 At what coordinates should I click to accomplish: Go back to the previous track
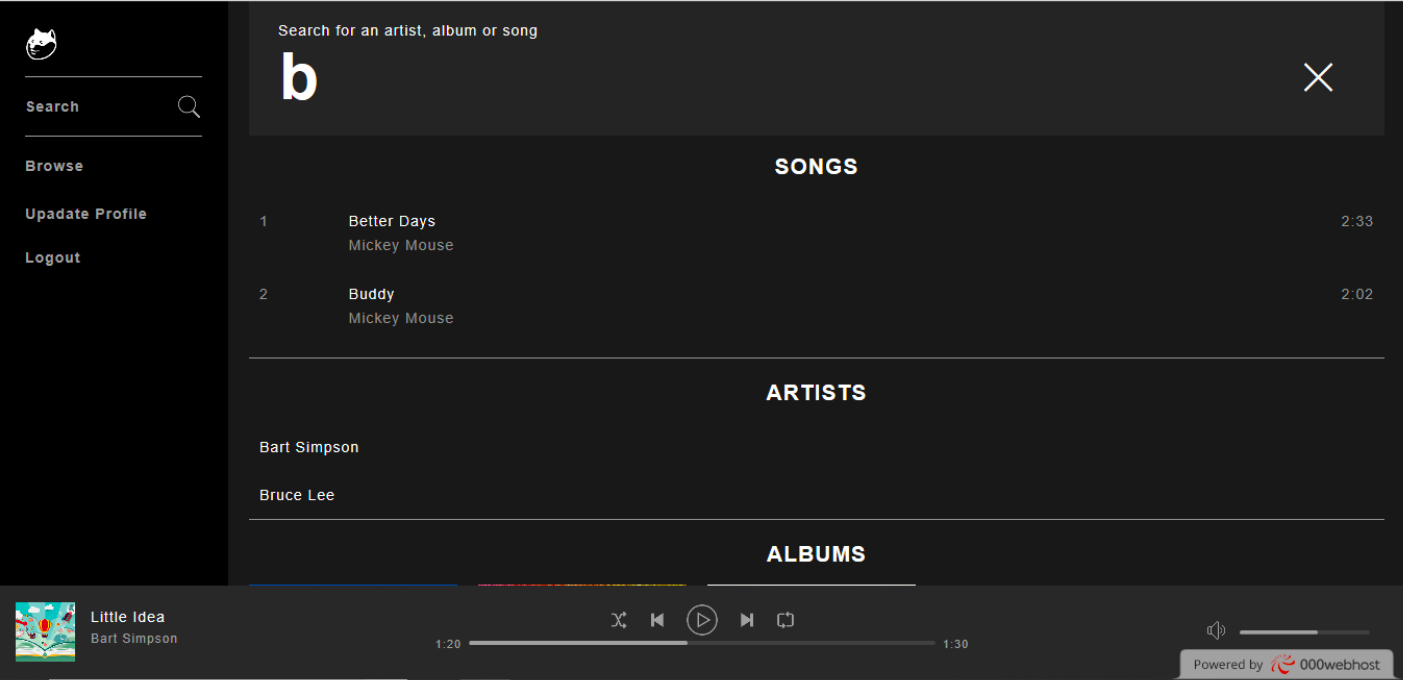[x=657, y=620]
